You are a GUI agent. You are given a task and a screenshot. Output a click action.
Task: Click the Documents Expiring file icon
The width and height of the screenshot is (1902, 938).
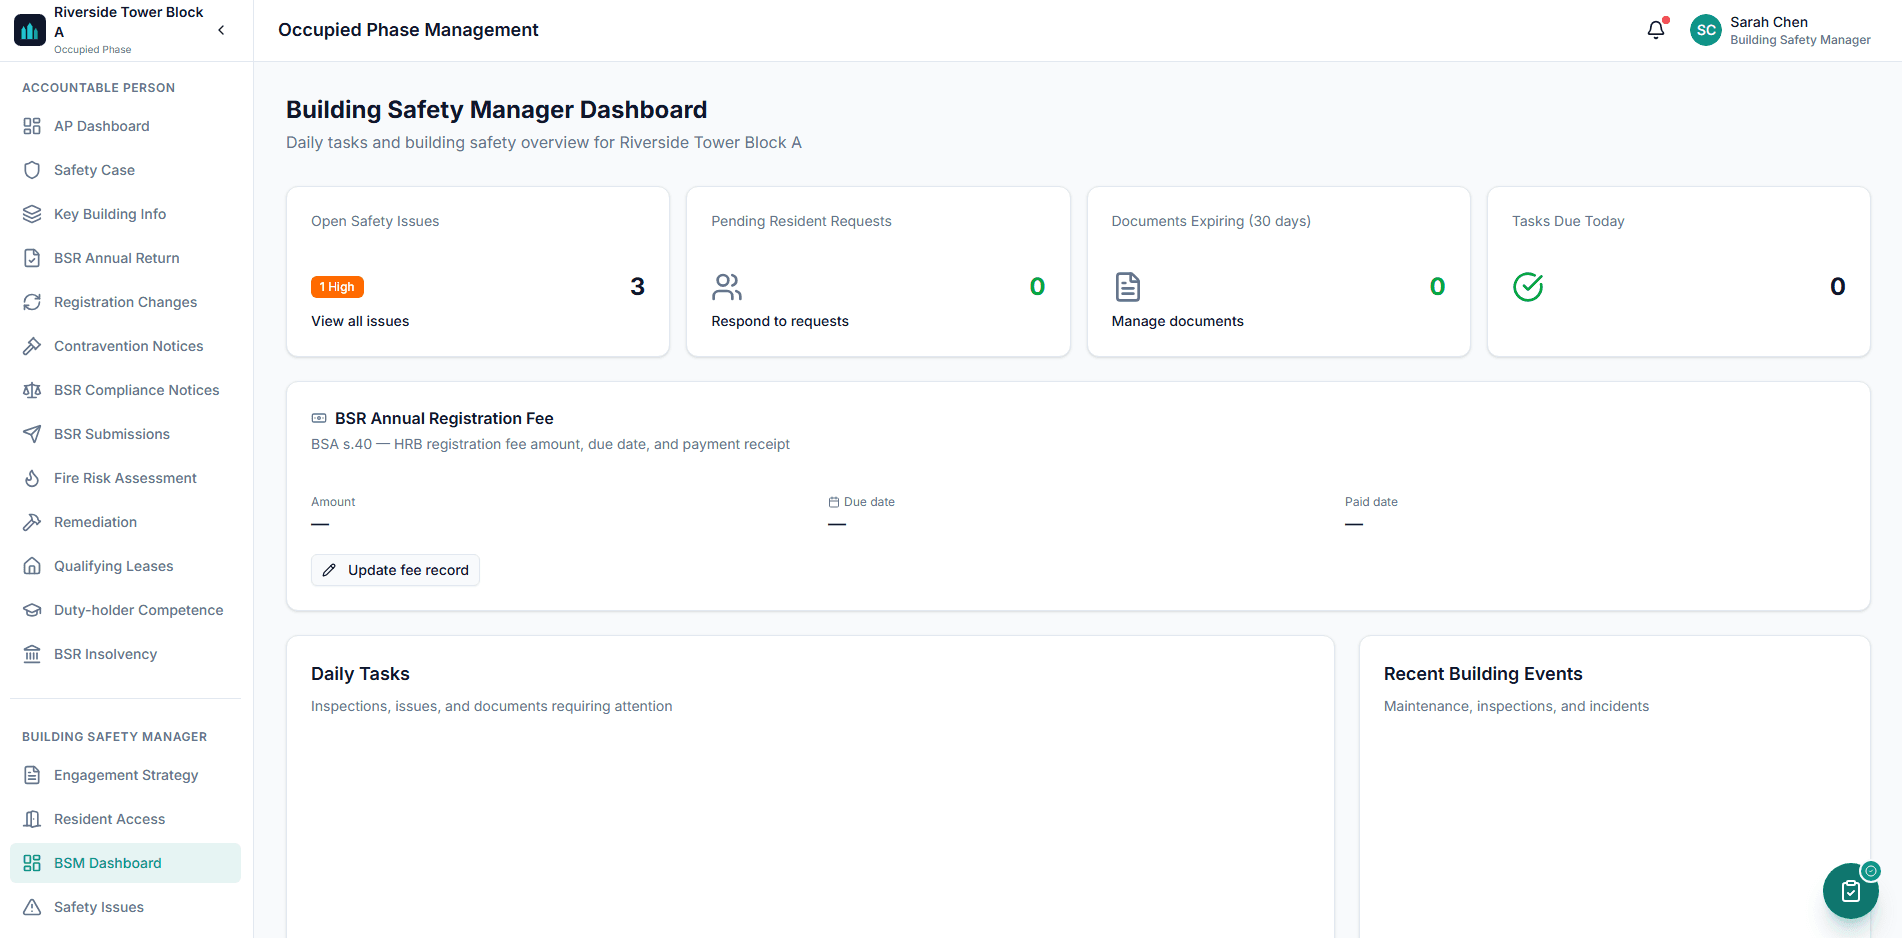tap(1128, 287)
